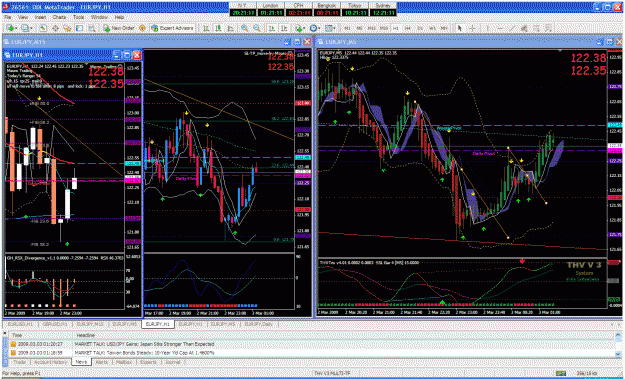Open the Strategy Tester icon
This screenshot has width=625, height=379.
coord(92,28)
